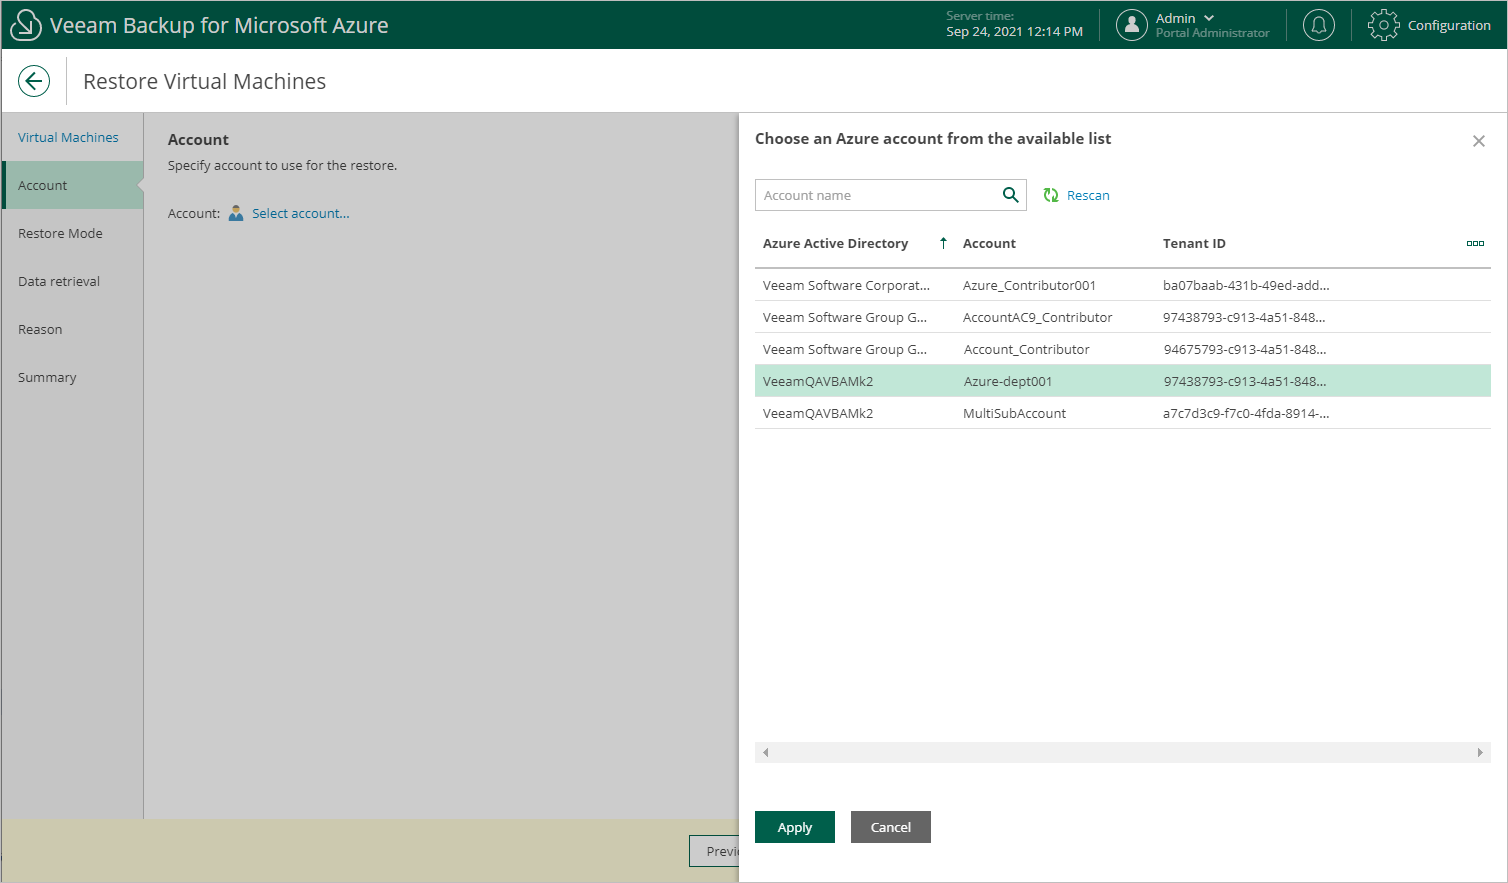1508x883 pixels.
Task: Select the MultiSubAccount row
Action: 1123,413
